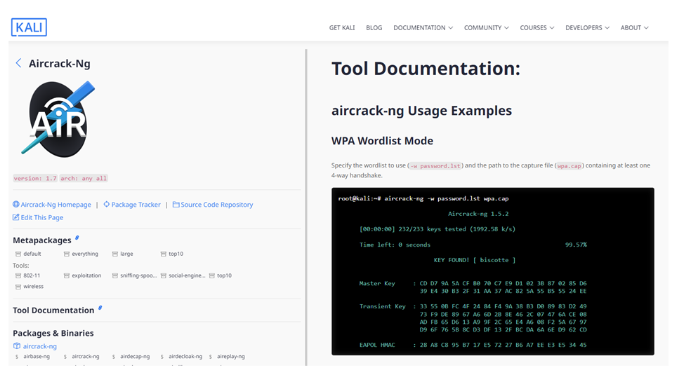Image resolution: width=679 pixels, height=366 pixels.
Task: Open the Source Code Repository link
Action: coord(217,204)
